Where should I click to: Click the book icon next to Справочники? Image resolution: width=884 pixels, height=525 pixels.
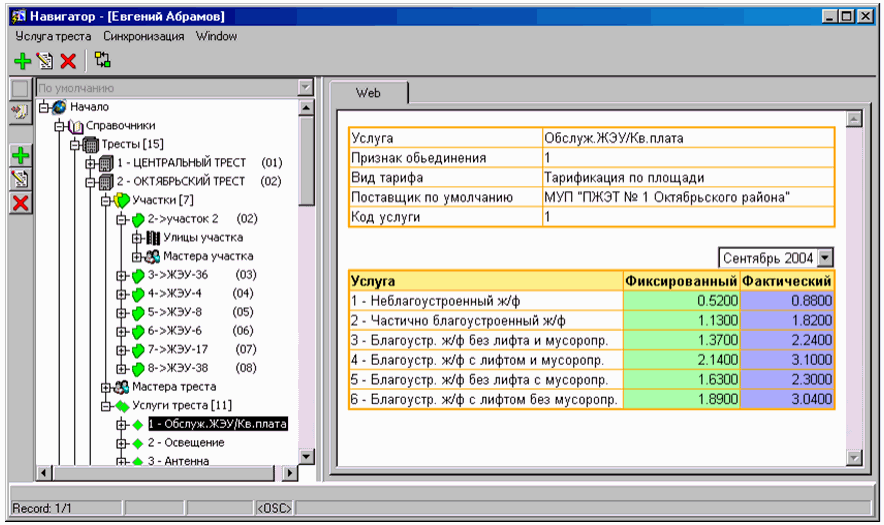pos(75,126)
